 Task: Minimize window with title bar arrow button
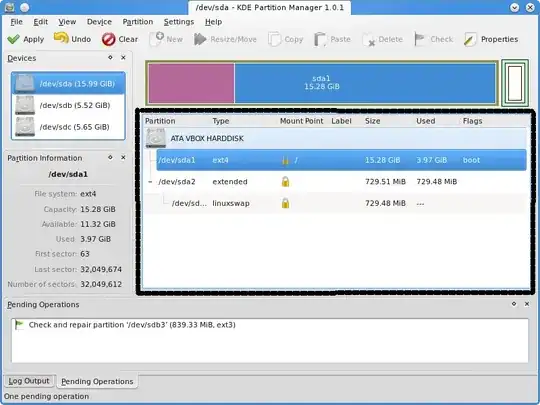(x=515, y=7)
